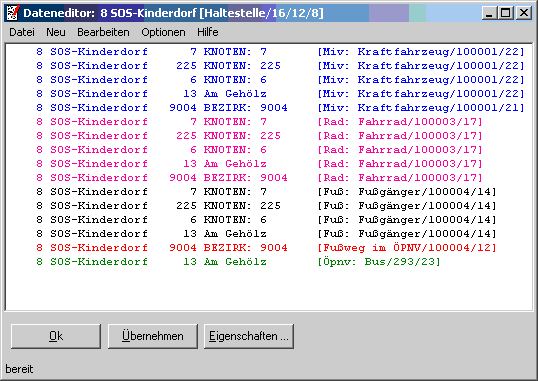The width and height of the screenshot is (538, 381).
Task: Open the Optionen menu
Action: [163, 32]
